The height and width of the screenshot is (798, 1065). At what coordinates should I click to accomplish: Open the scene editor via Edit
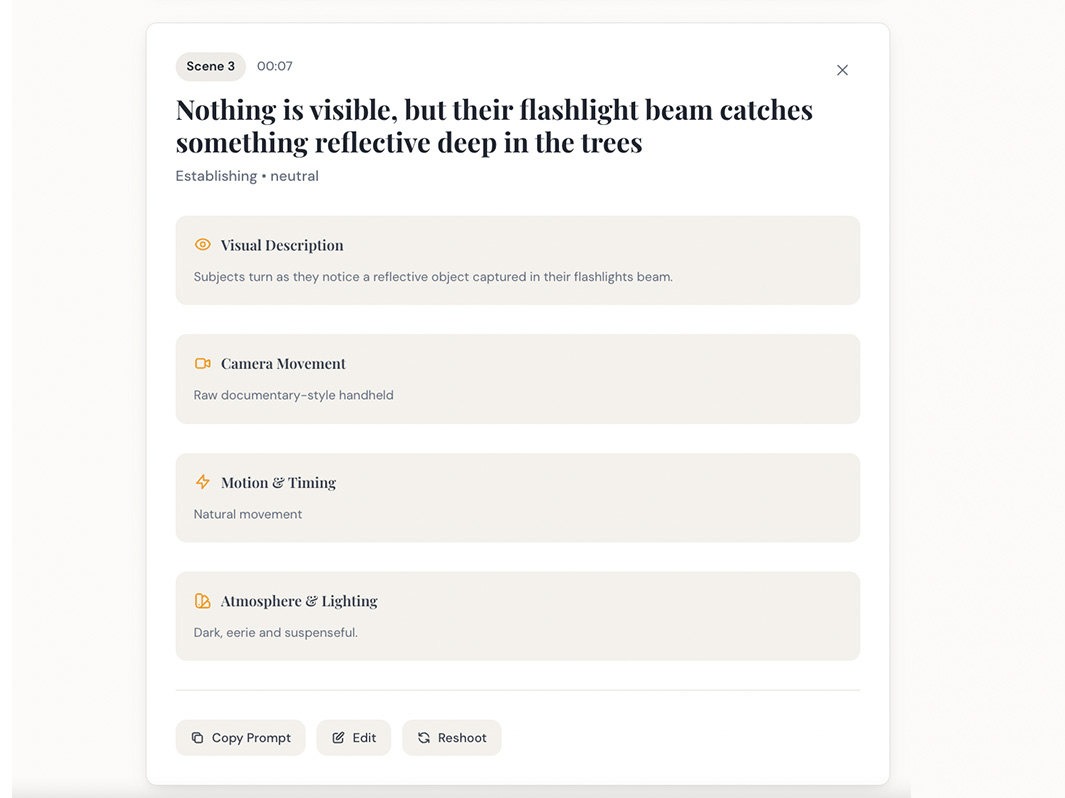pos(354,737)
